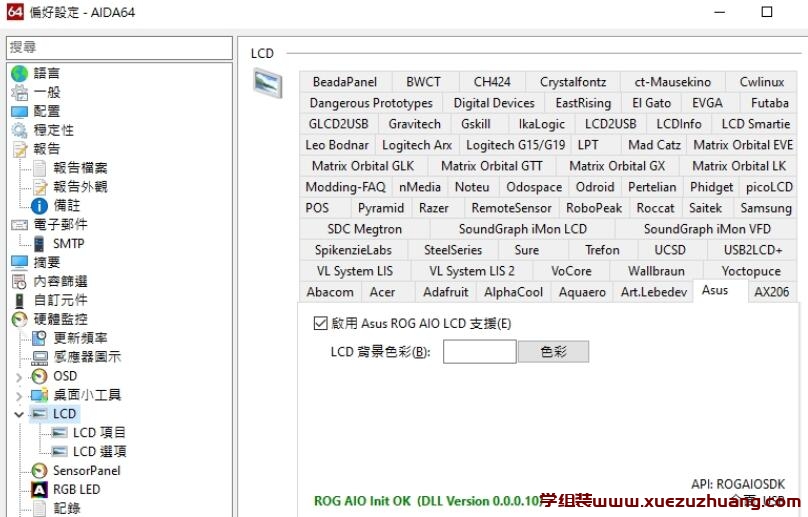This screenshot has width=808, height=517.
Task: Open the SoundGraph iMon LCD tab
Action: click(x=523, y=229)
